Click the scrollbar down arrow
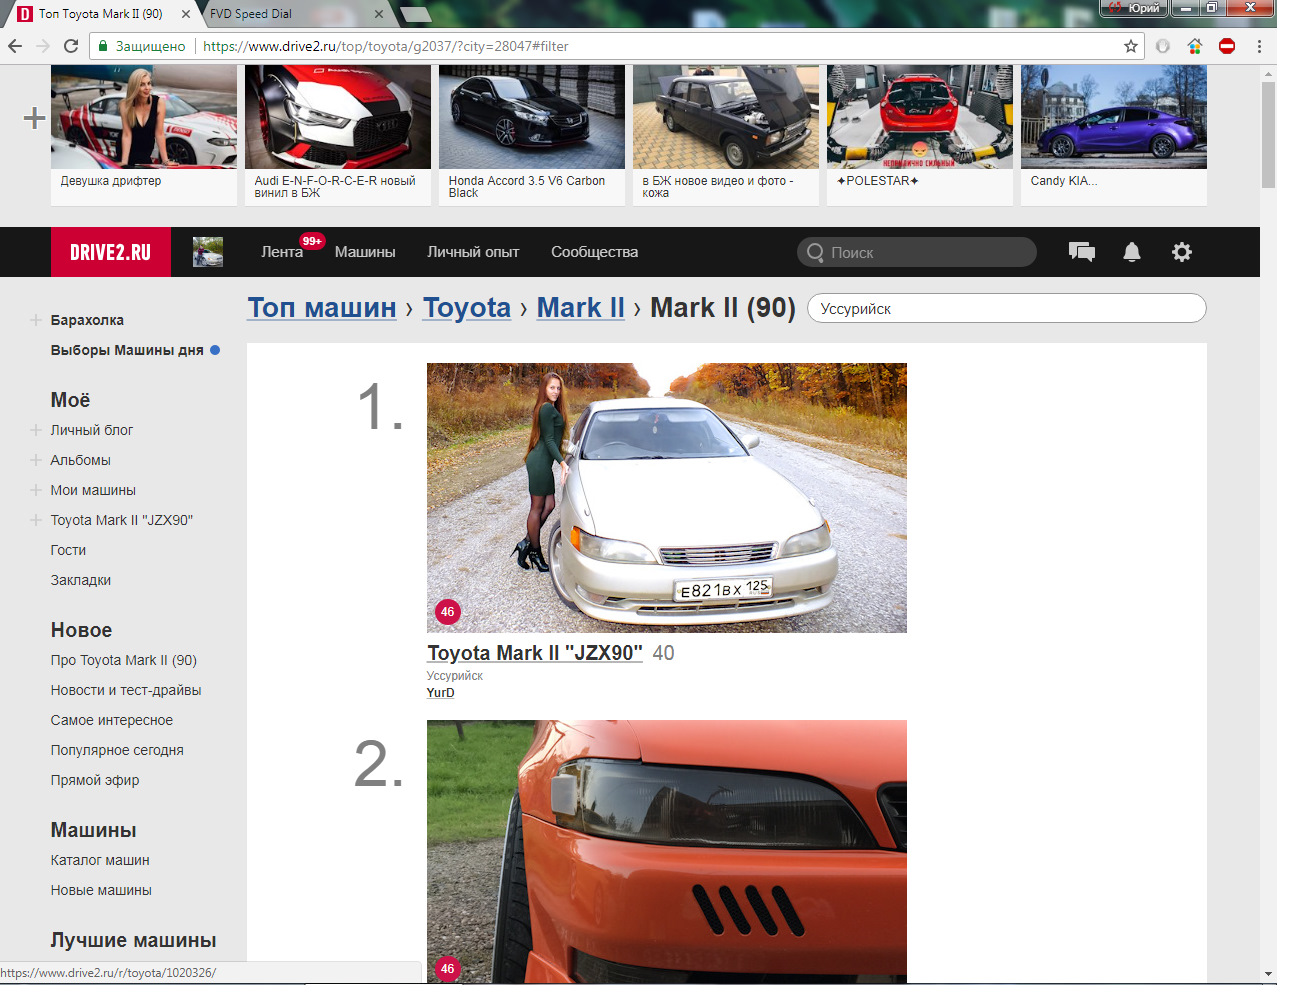The height and width of the screenshot is (1008, 1296). coord(1269,974)
